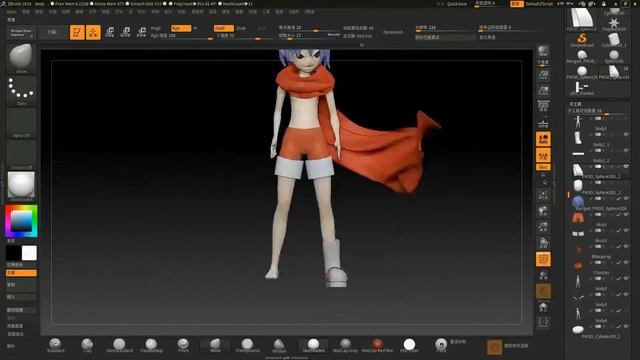This screenshot has height=360, width=640.
Task: Choose the Clay brush in the bottom shelf
Action: pyautogui.click(x=87, y=345)
